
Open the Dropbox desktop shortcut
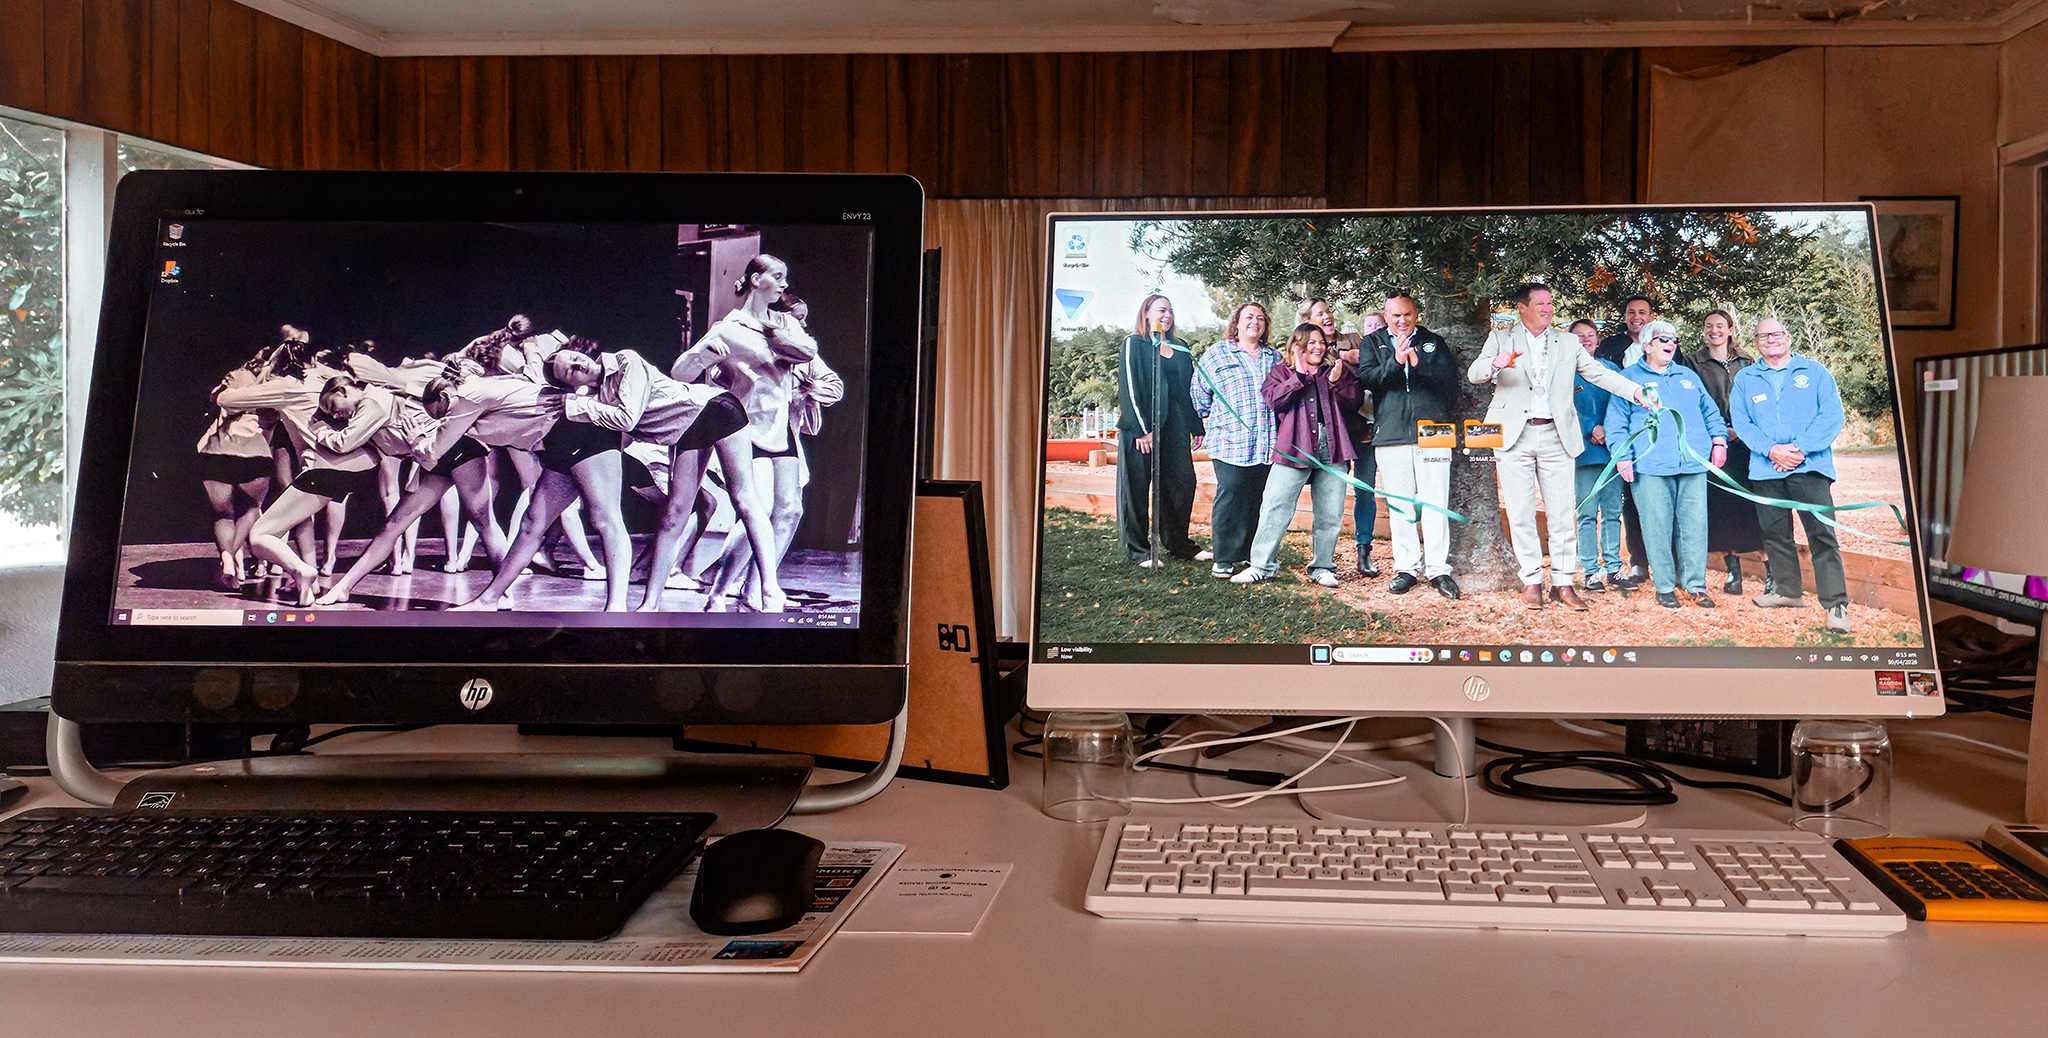[x=171, y=270]
